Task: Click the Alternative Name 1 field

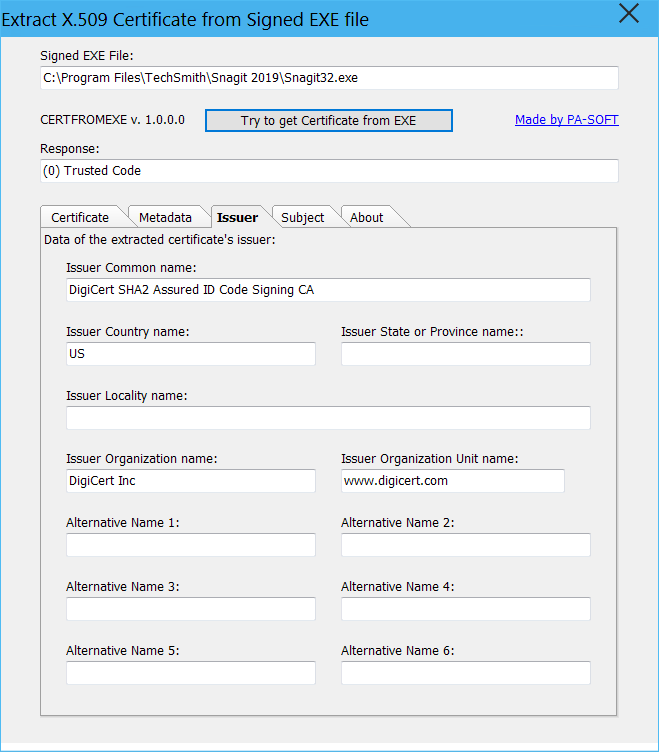Action: (190, 545)
